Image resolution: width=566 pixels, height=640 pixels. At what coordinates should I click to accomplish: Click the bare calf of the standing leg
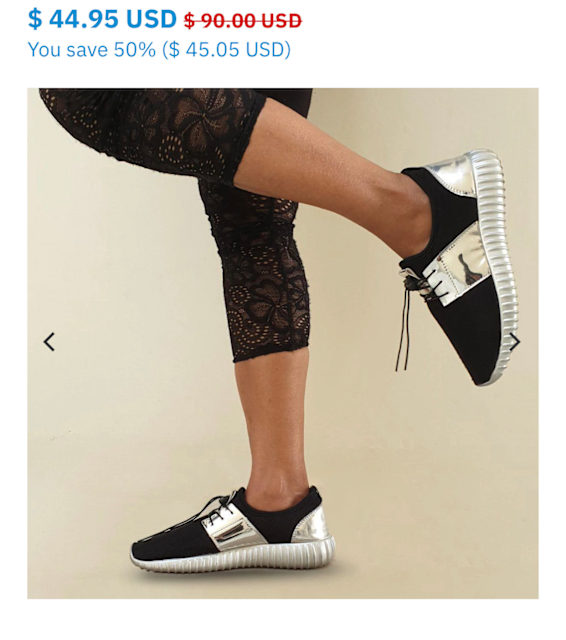coord(273,420)
